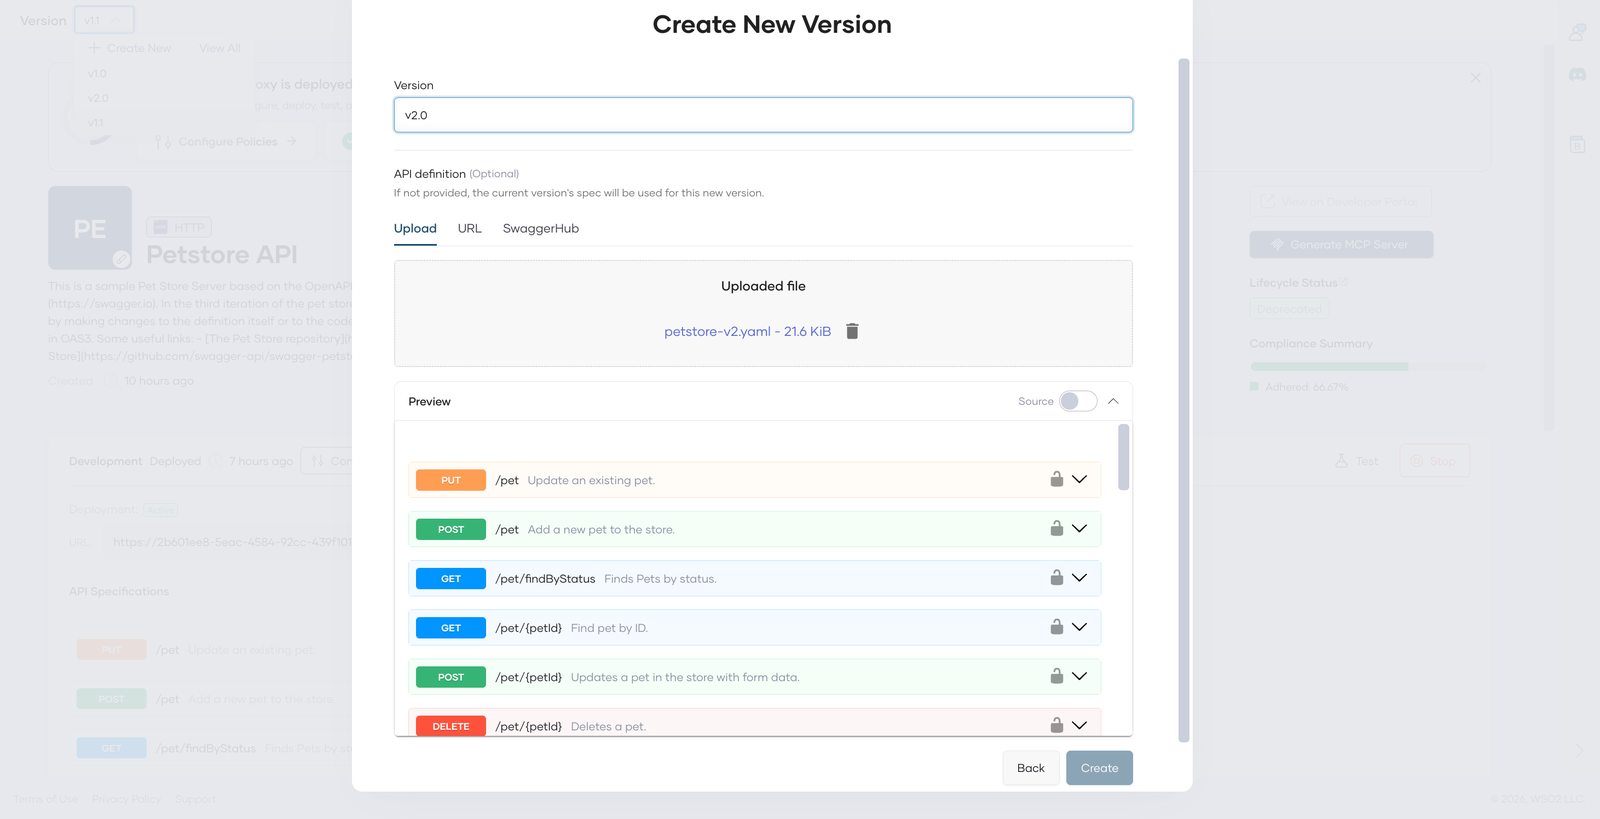Expand the POST /pet/{petId} Updates a pet row
Screen dimensions: 1600x819
(x=1079, y=676)
